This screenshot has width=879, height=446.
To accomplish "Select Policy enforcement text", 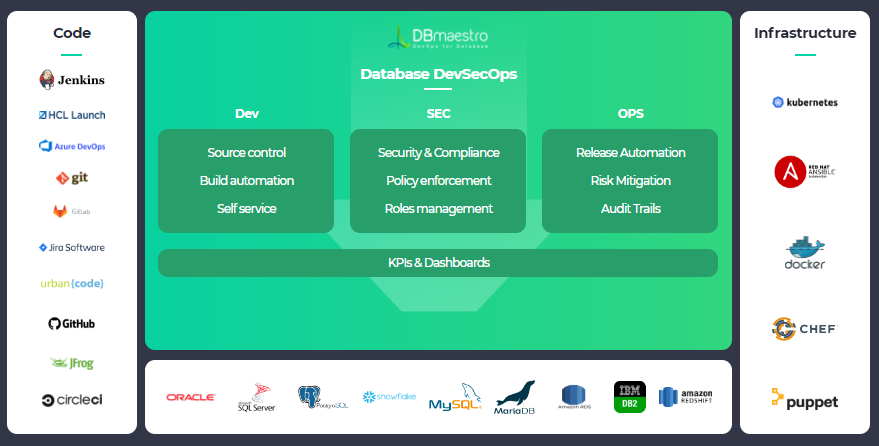I will click(x=438, y=180).
